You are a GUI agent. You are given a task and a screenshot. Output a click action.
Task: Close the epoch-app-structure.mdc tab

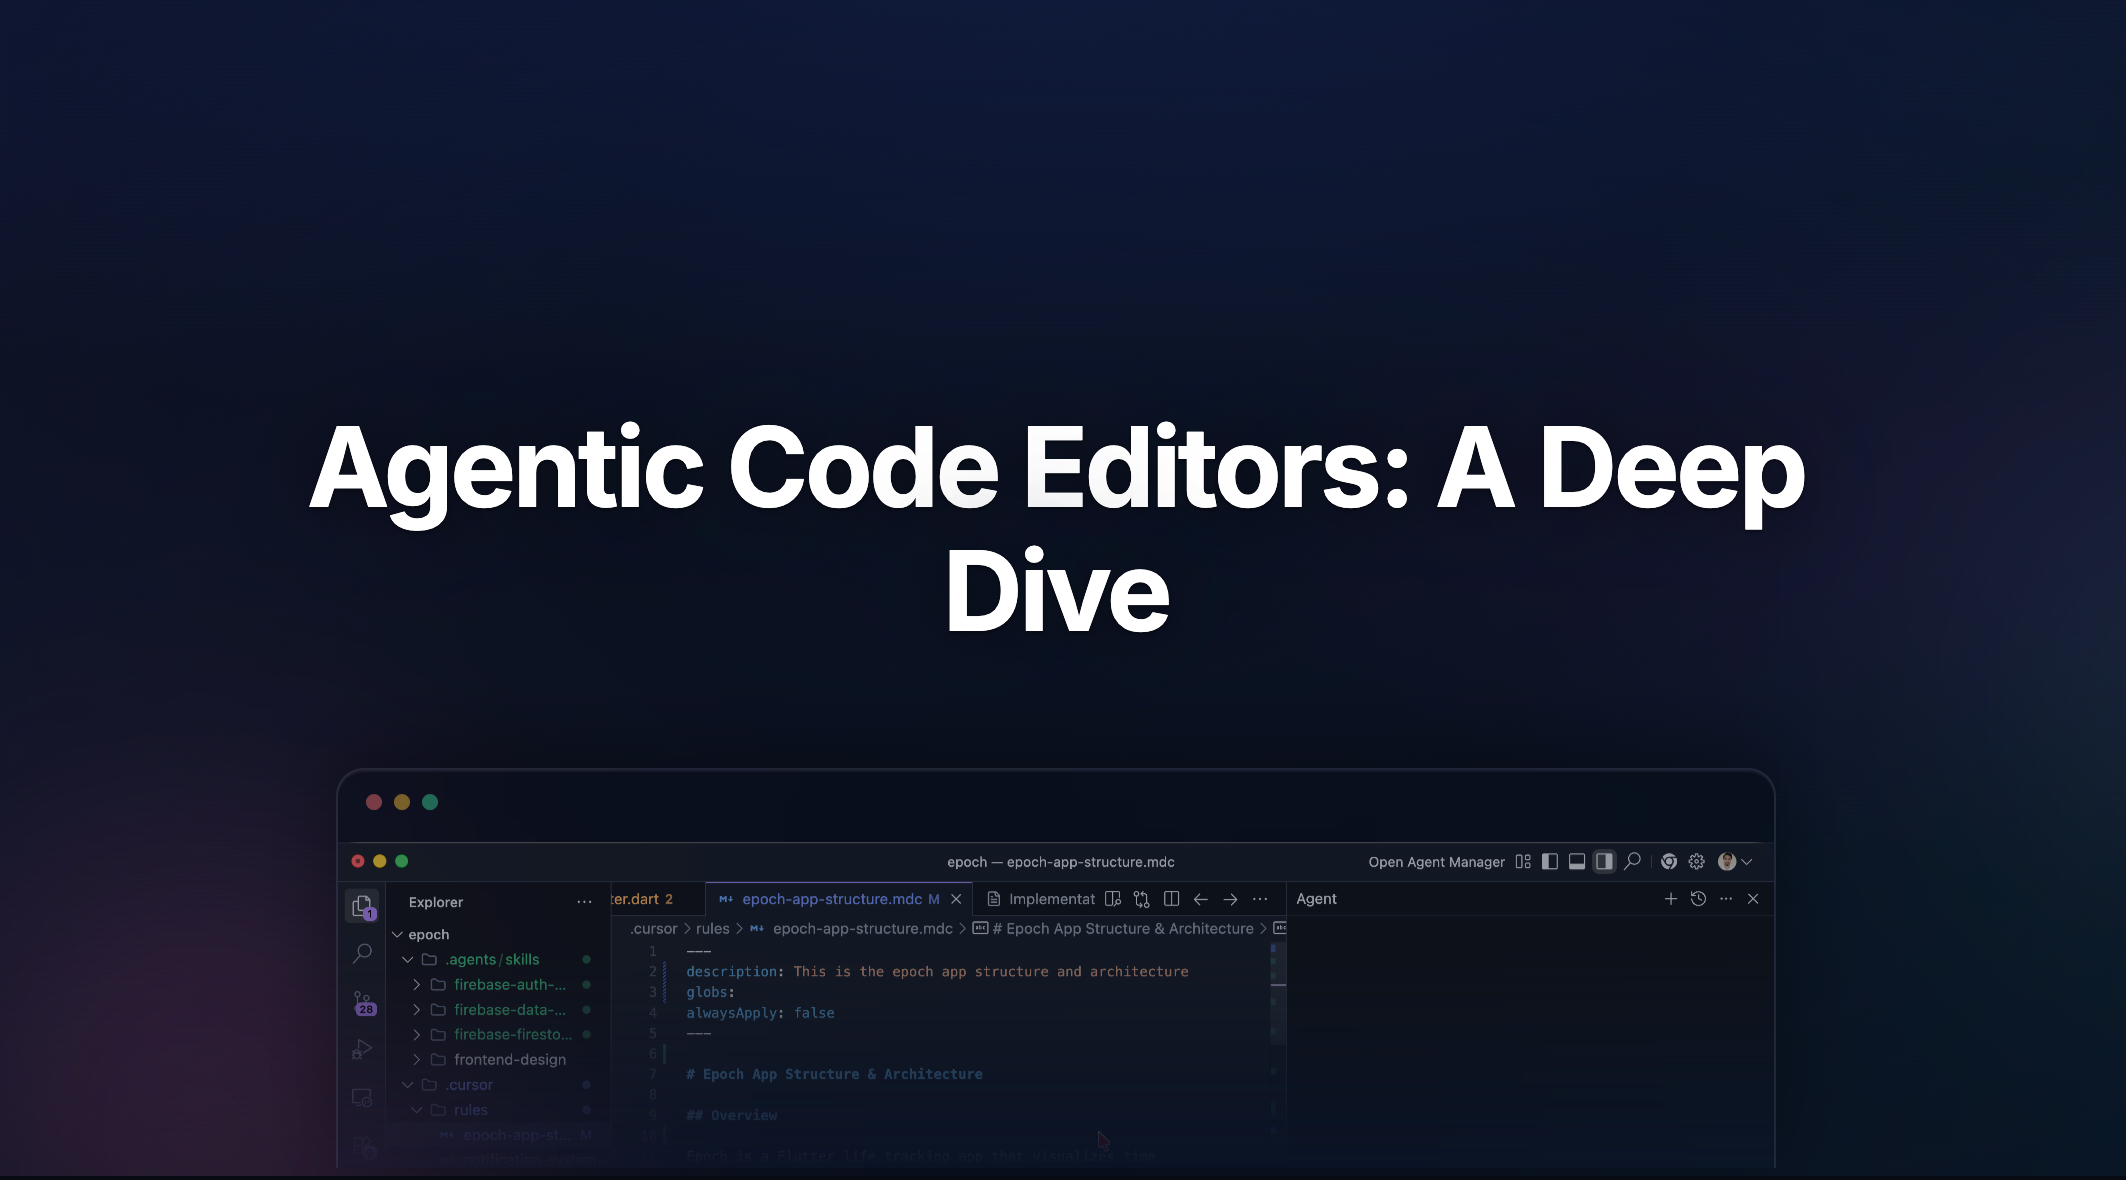pyautogui.click(x=956, y=899)
